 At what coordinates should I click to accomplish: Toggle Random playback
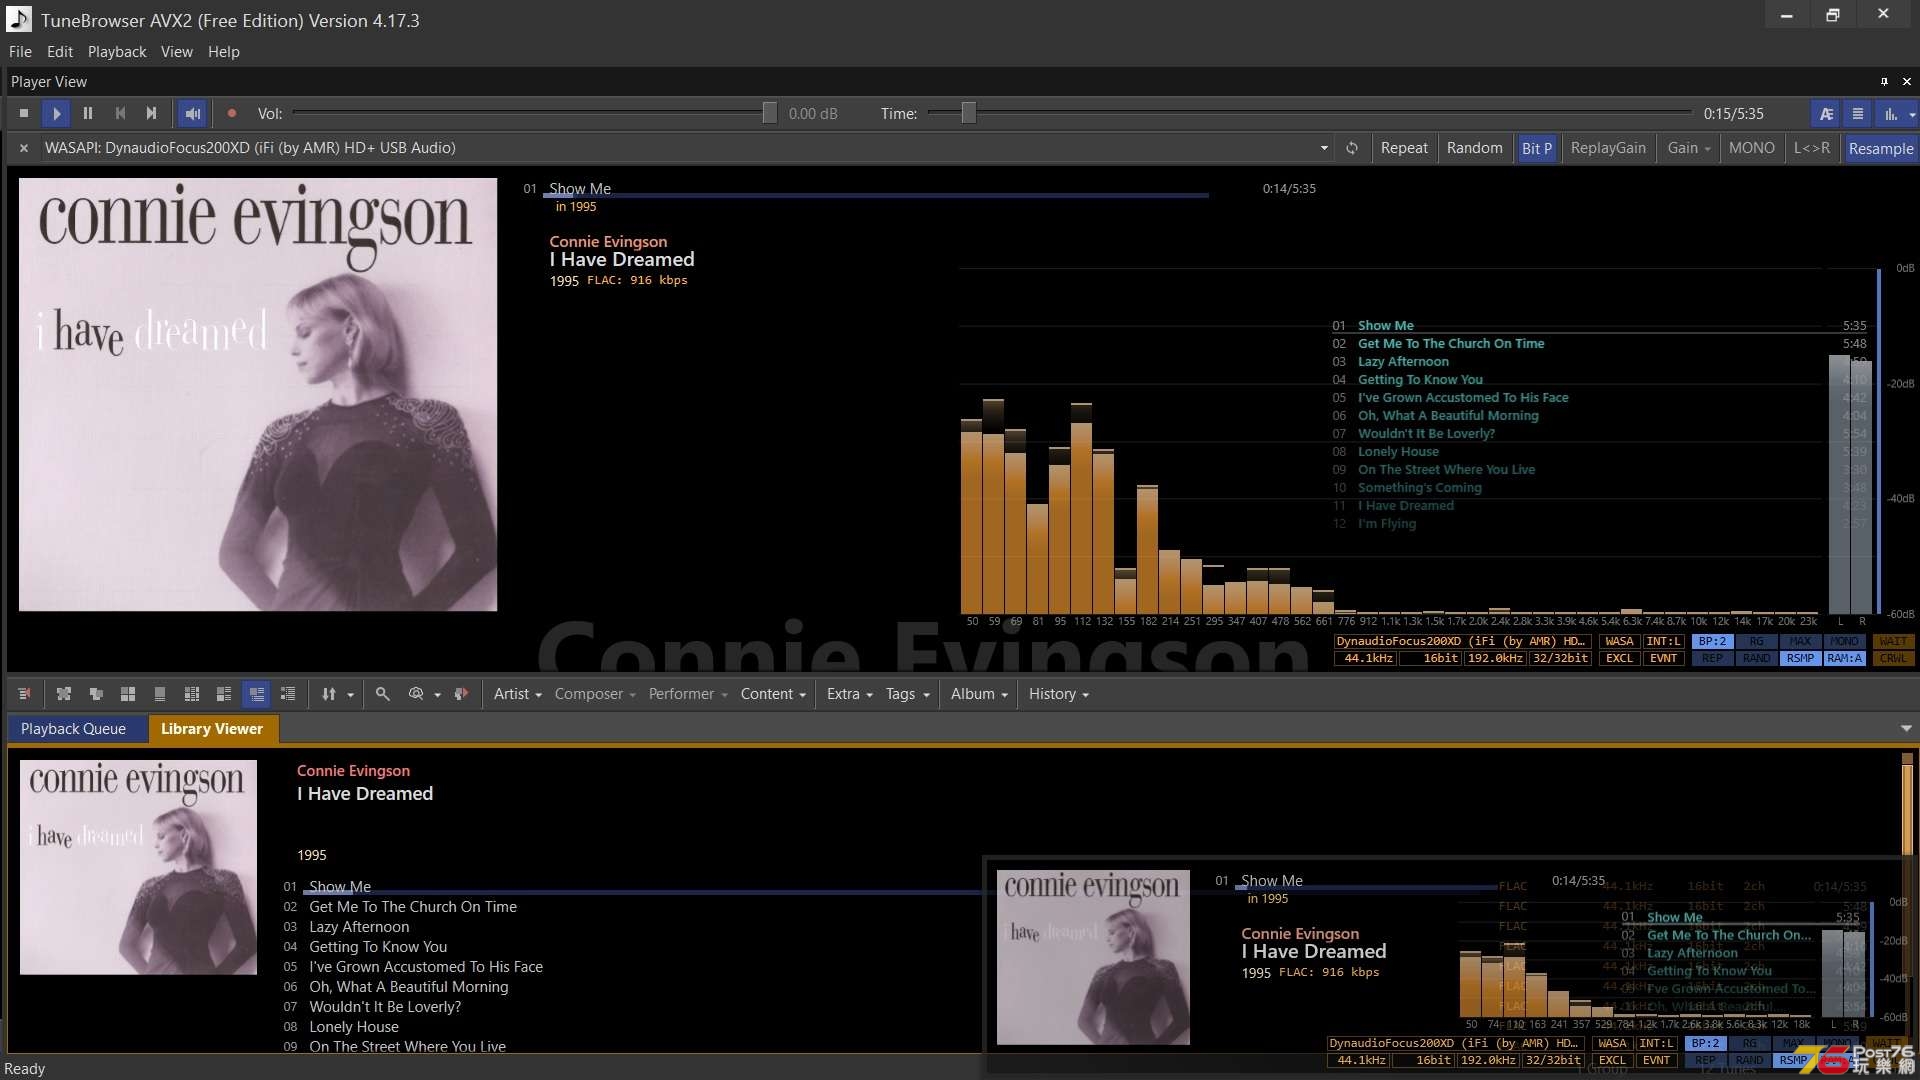[1474, 148]
